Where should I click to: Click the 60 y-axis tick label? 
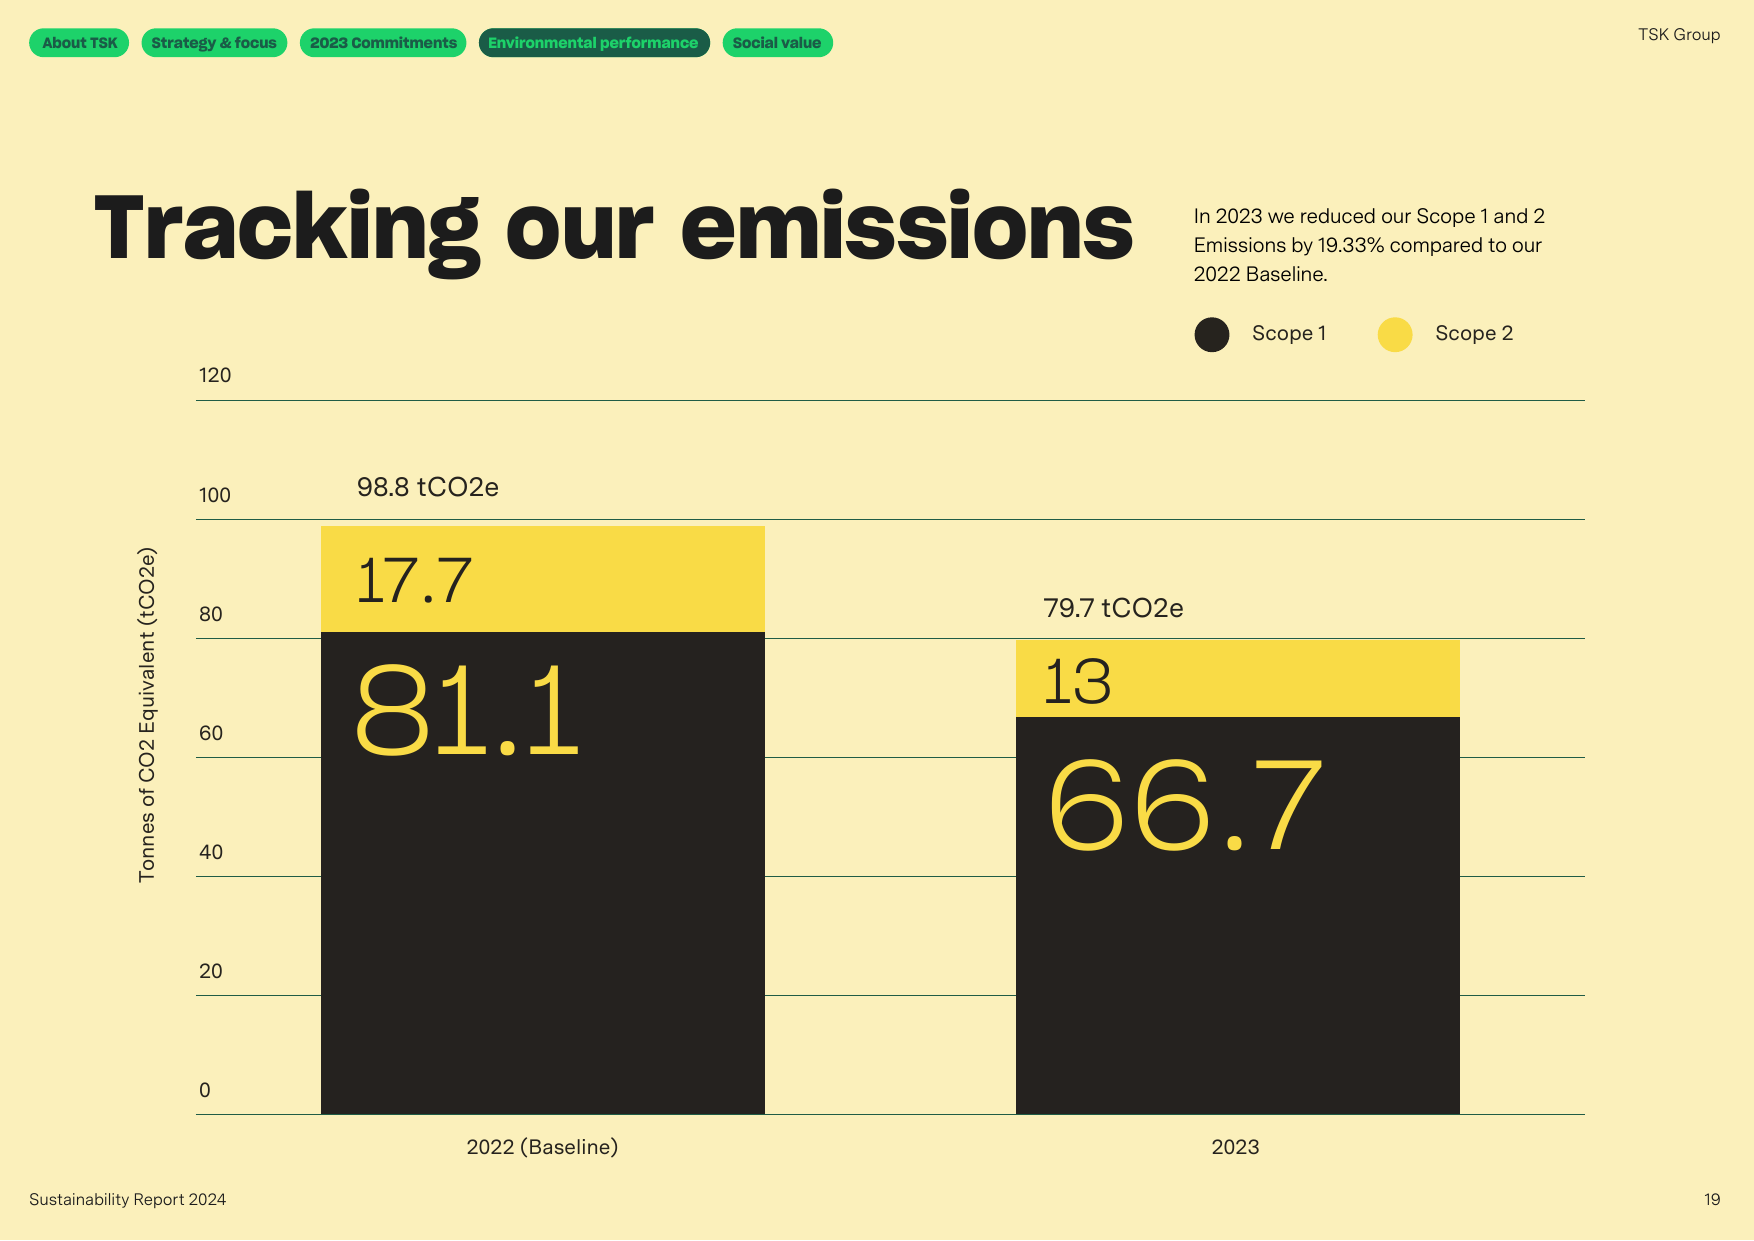(x=211, y=733)
